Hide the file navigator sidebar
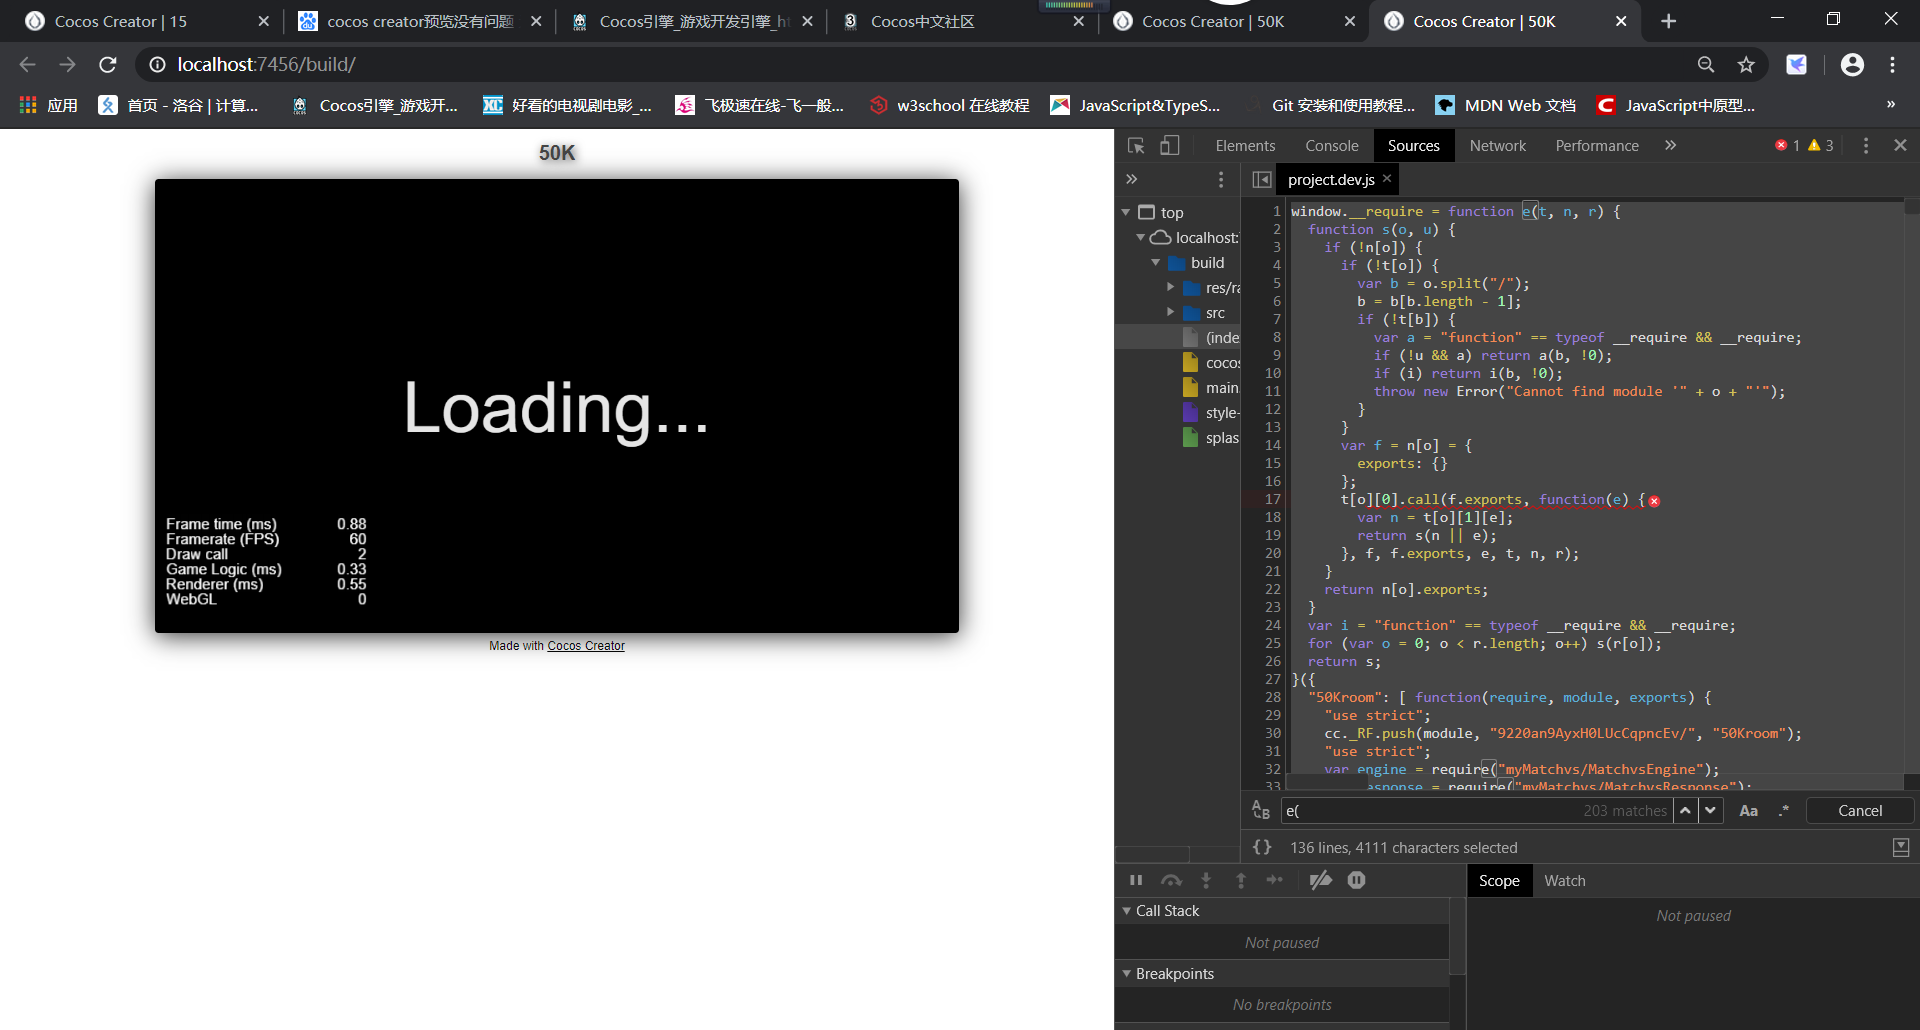This screenshot has height=1030, width=1920. pyautogui.click(x=1262, y=180)
